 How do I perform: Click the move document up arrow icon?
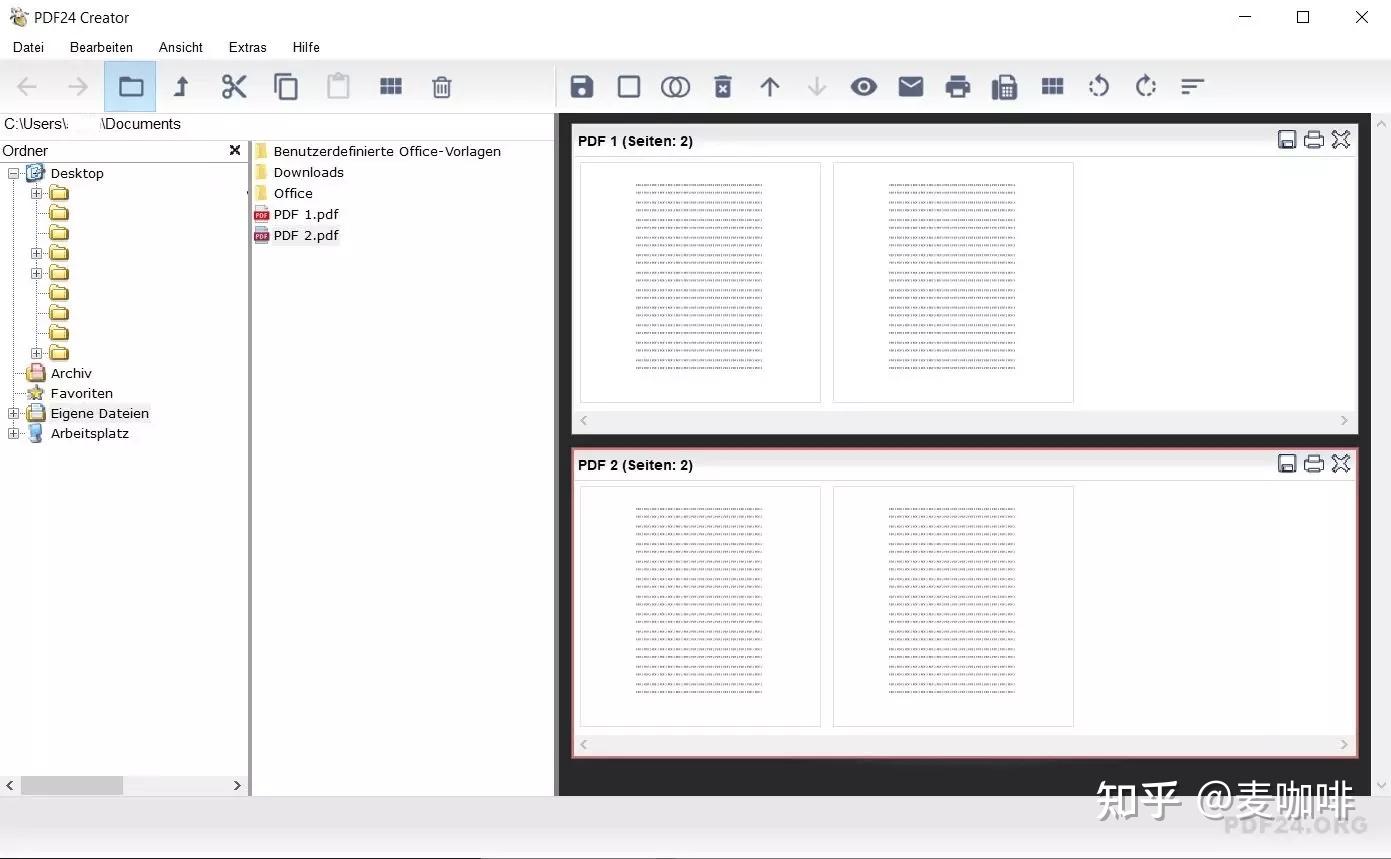pyautogui.click(x=769, y=87)
